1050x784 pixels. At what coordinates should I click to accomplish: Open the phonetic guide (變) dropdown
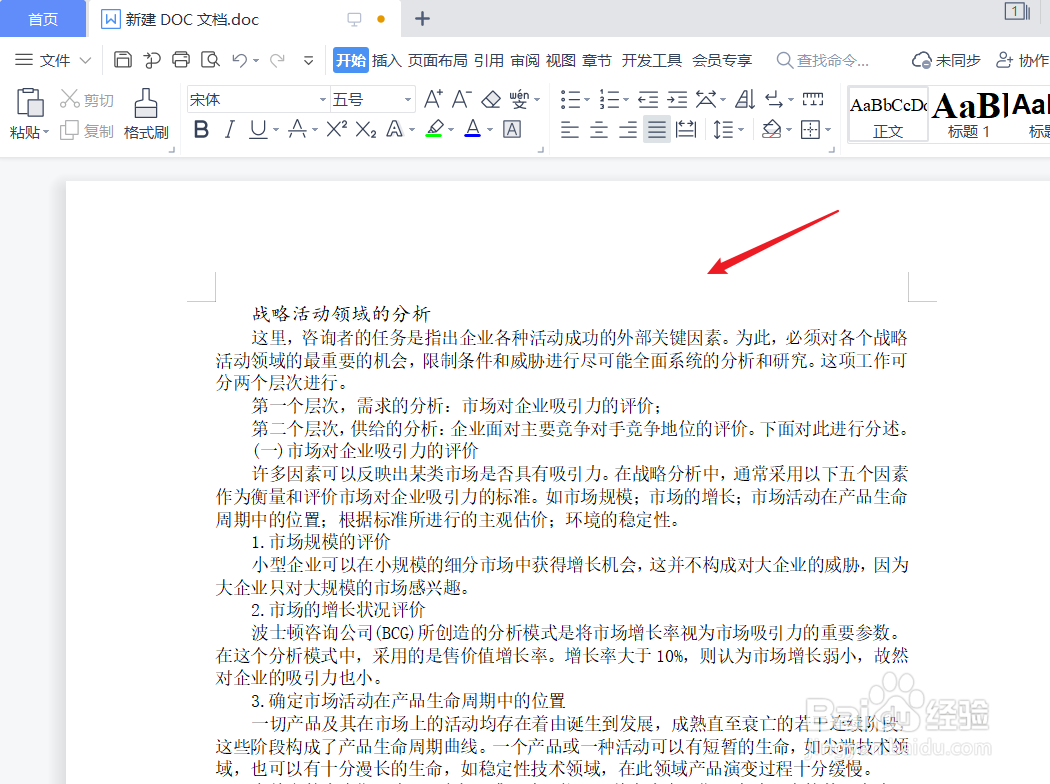537,100
